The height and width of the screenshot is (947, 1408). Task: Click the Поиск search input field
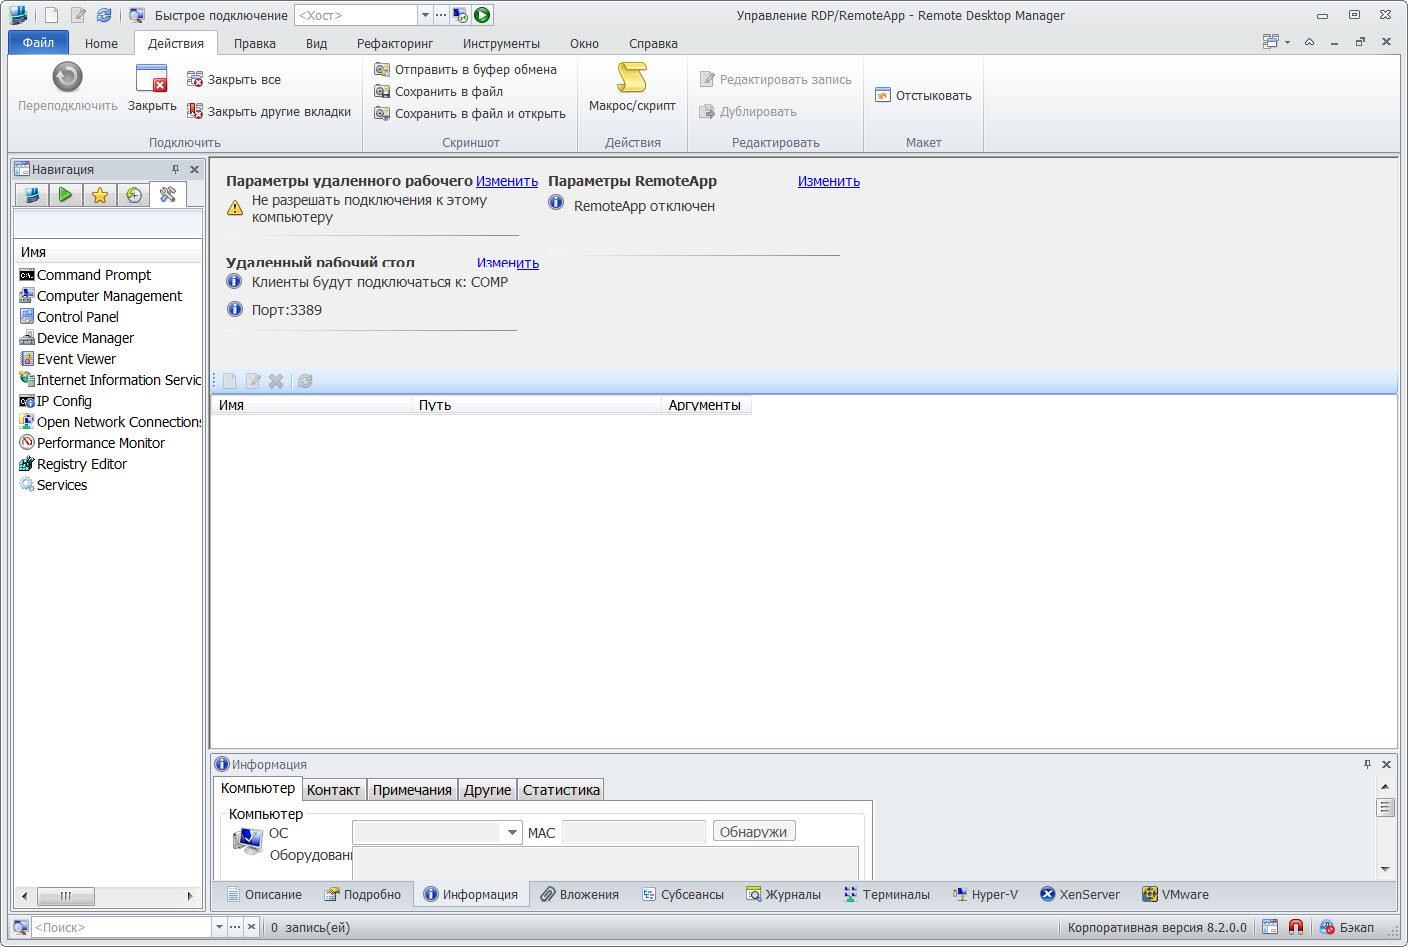click(x=122, y=927)
